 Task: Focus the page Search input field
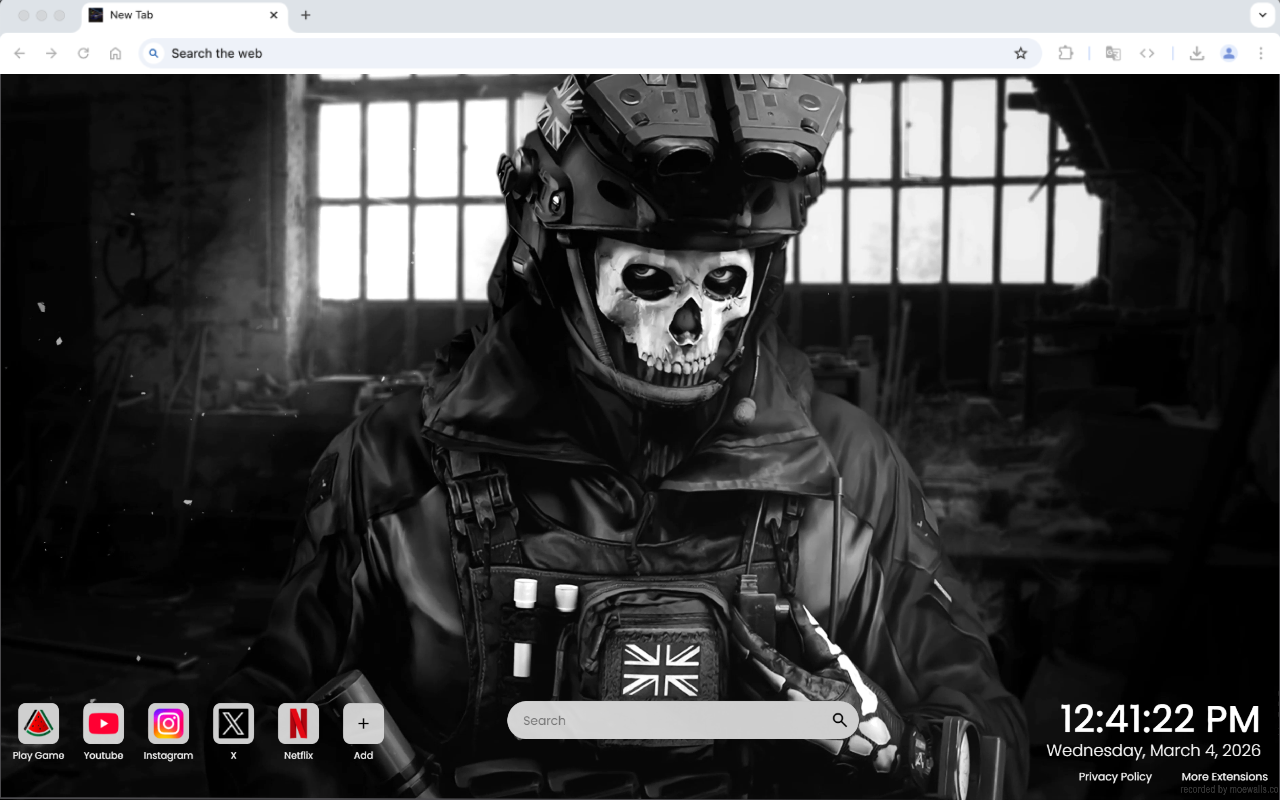[x=683, y=720]
